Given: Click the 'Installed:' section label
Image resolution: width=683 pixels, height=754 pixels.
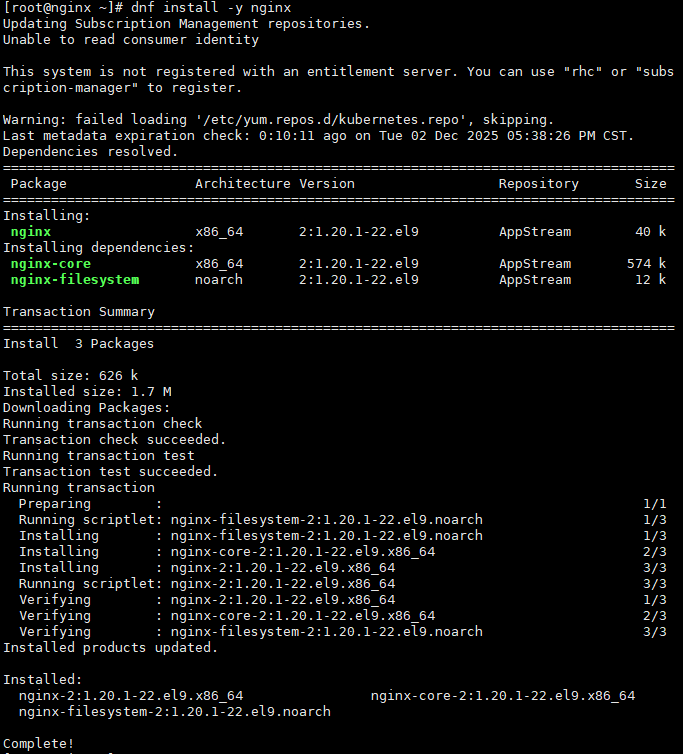Looking at the screenshot, I should tap(42, 679).
